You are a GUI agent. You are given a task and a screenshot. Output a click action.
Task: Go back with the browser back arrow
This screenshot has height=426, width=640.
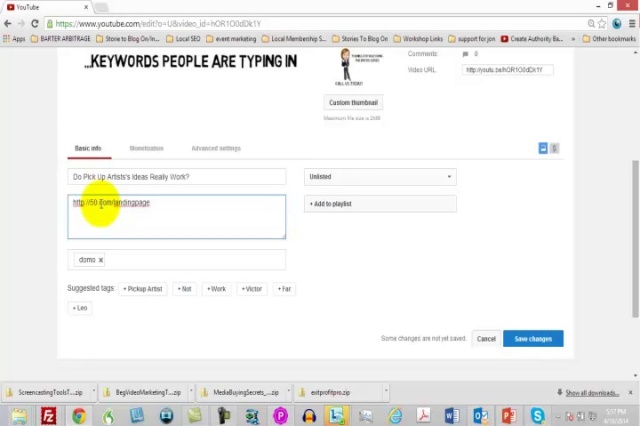[7, 24]
